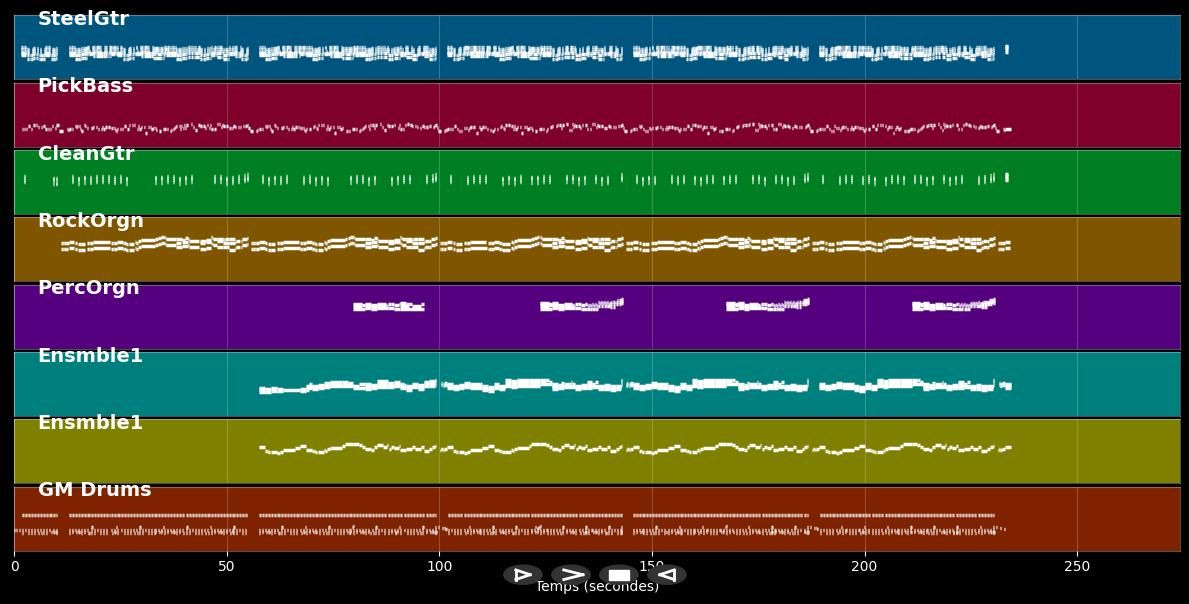The image size is (1189, 604).
Task: Click the 200 second tick label
Action: [x=864, y=567]
